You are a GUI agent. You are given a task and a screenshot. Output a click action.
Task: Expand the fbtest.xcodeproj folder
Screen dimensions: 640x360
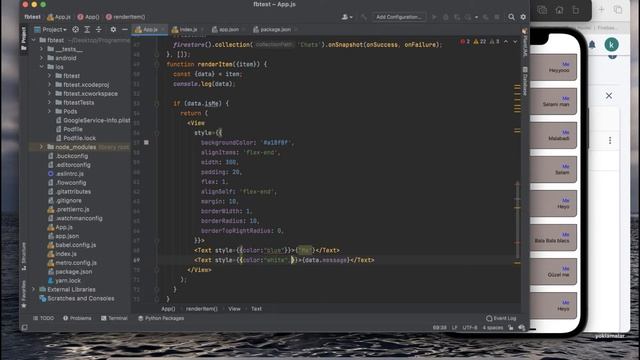pyautogui.click(x=49, y=84)
